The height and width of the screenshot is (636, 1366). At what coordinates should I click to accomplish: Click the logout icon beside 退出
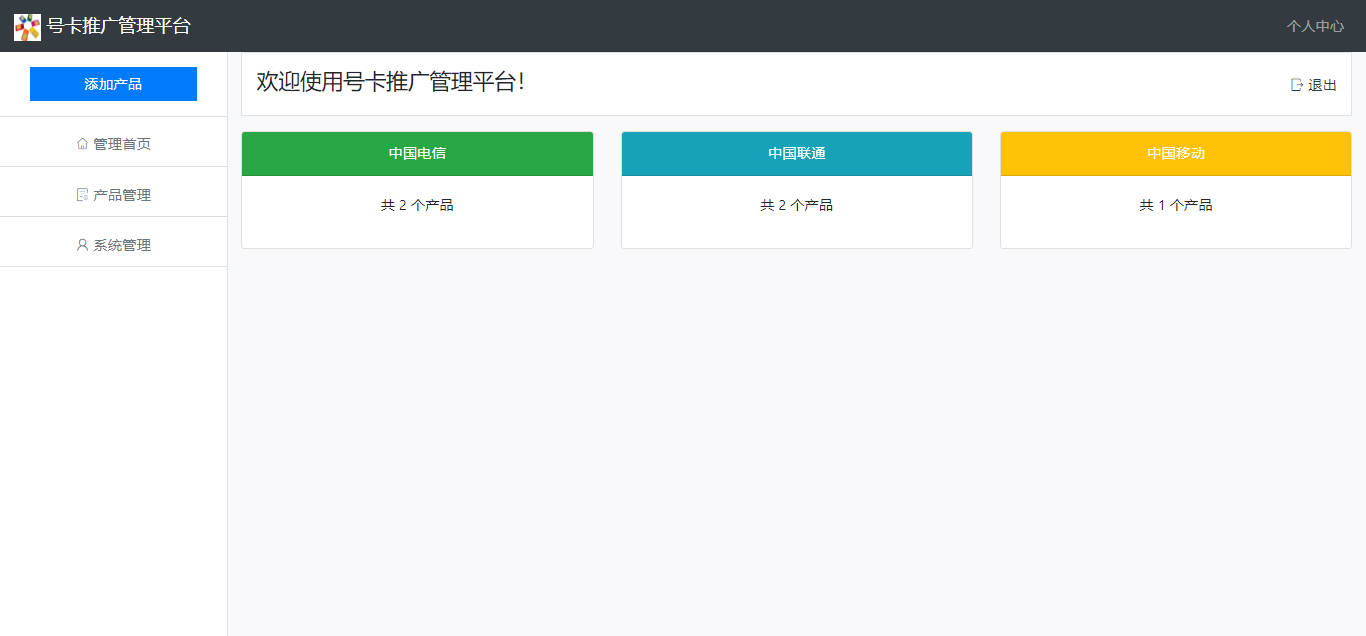[x=1297, y=85]
